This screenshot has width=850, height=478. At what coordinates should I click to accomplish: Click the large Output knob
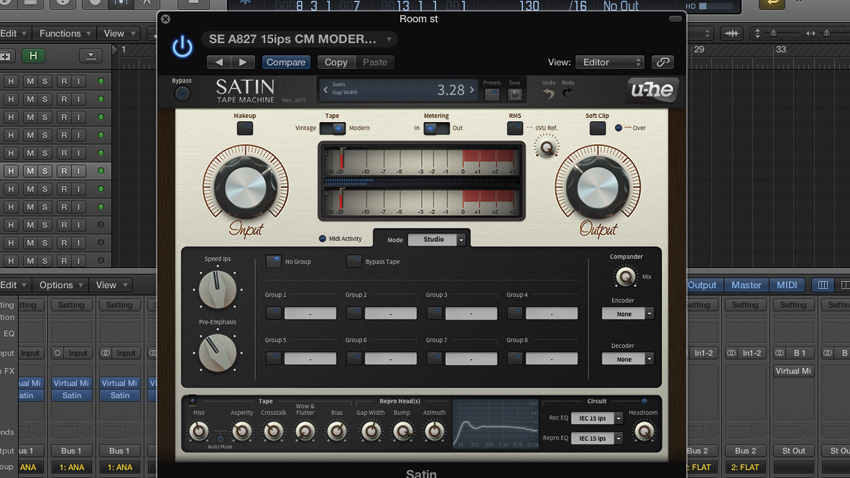(597, 188)
